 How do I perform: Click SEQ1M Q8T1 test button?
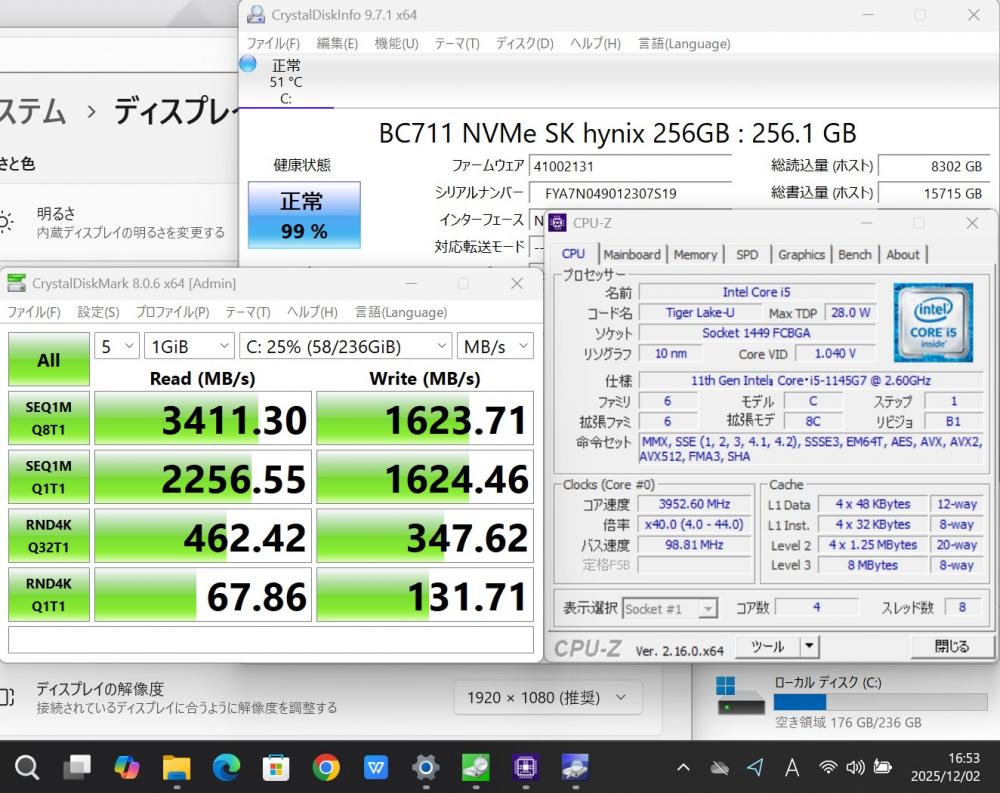48,417
